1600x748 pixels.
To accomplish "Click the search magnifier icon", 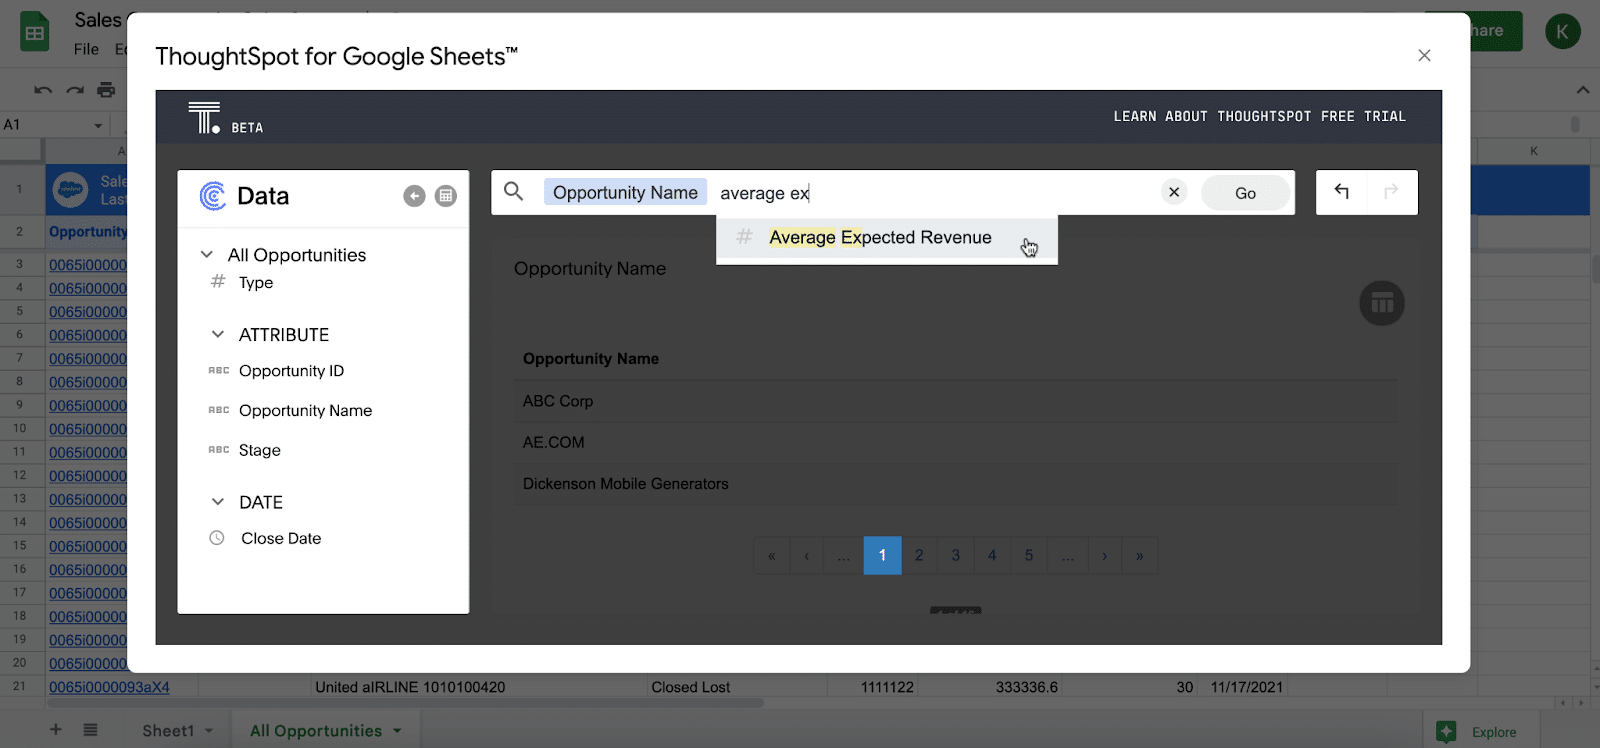I will (x=513, y=191).
